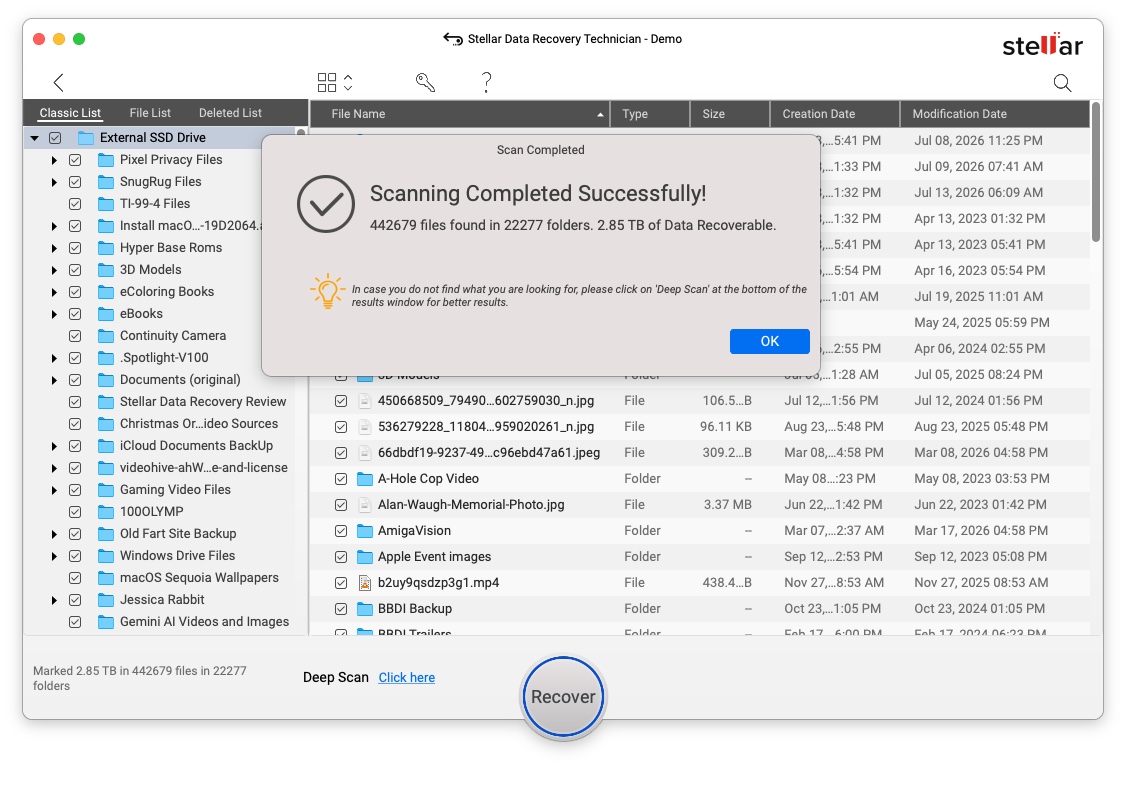Click the Apple Event images folder icon
Screen dimensions: 1126x786
pos(365,557)
